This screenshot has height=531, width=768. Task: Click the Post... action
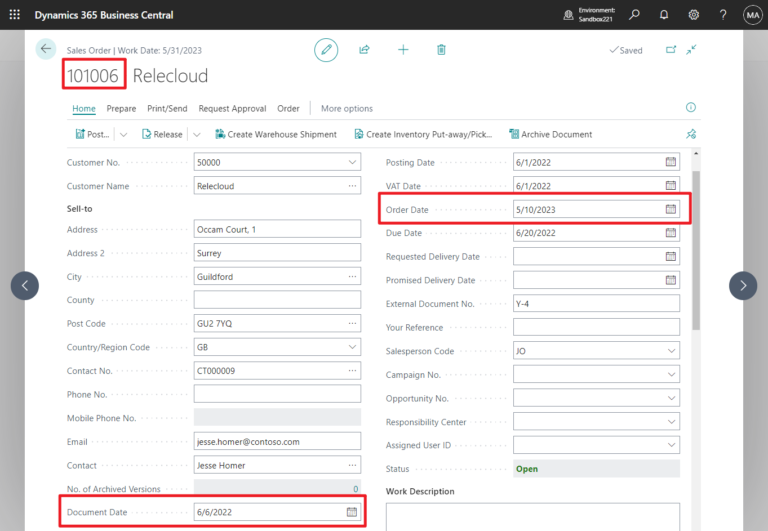tap(92, 134)
